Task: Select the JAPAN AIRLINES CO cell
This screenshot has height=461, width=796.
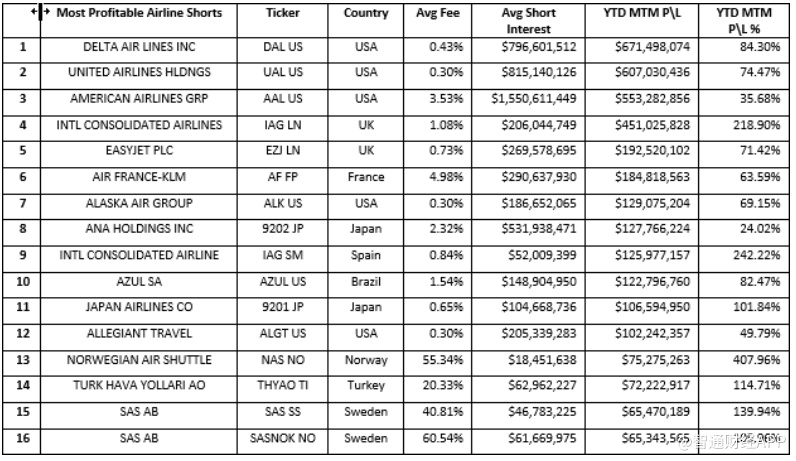Action: click(x=139, y=307)
